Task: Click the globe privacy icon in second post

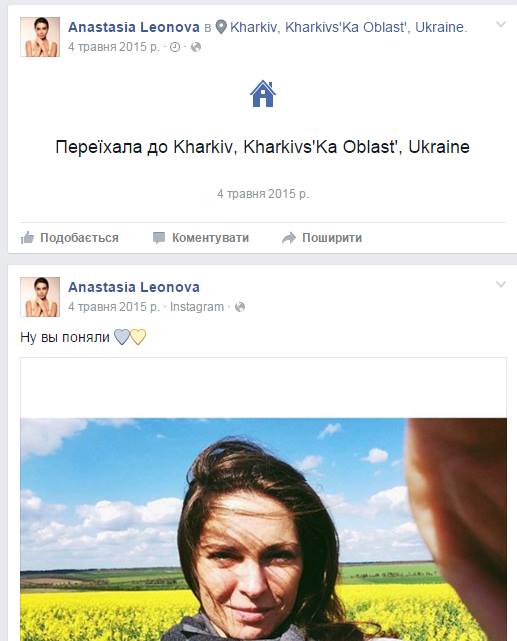Action: pos(240,307)
